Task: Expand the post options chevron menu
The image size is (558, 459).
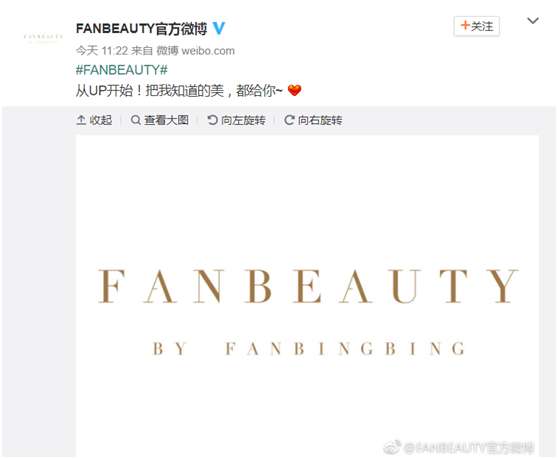Action: [532, 21]
